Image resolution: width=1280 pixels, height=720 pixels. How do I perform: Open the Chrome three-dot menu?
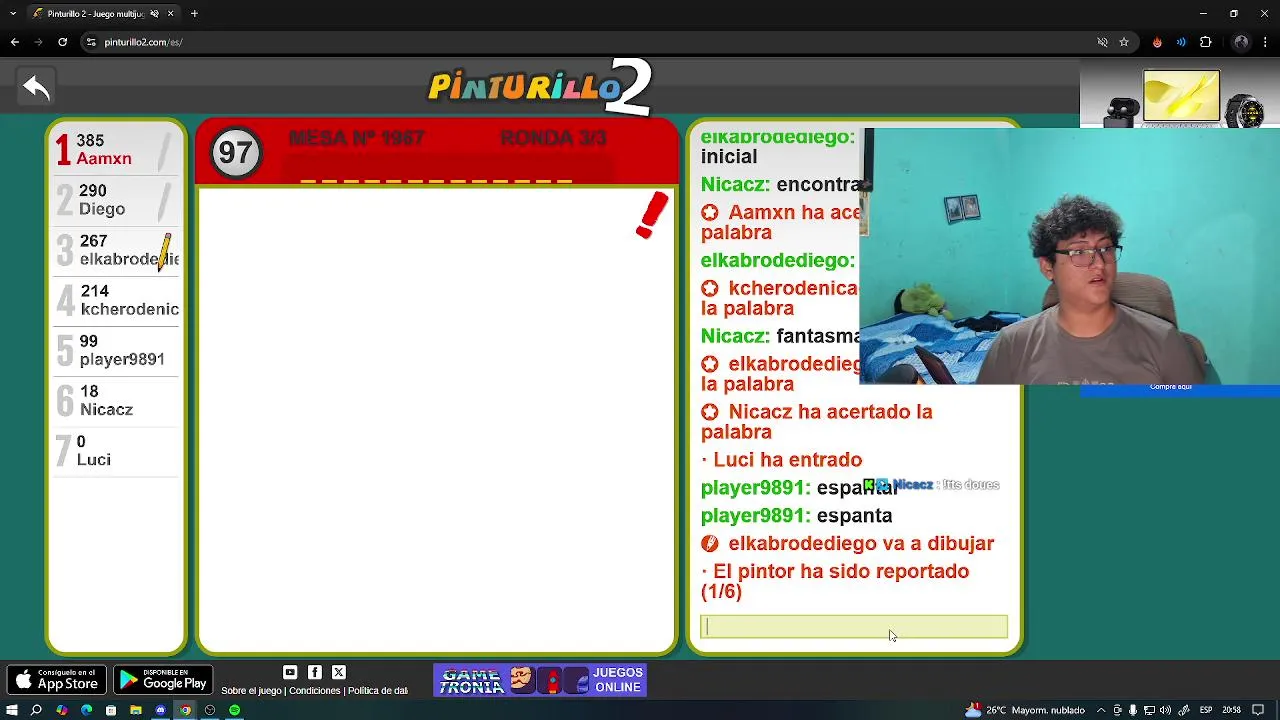click(1265, 42)
